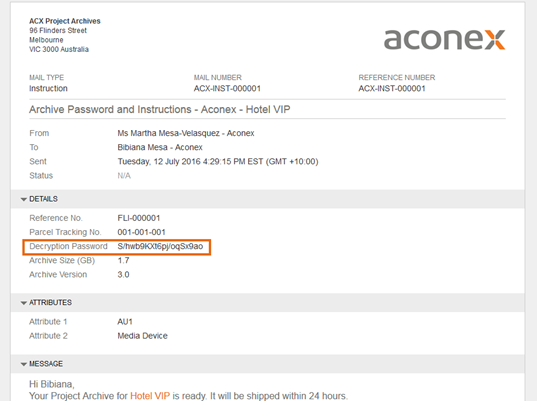Click the MESSAGE section header label
This screenshot has width=537, height=401.
click(x=46, y=364)
